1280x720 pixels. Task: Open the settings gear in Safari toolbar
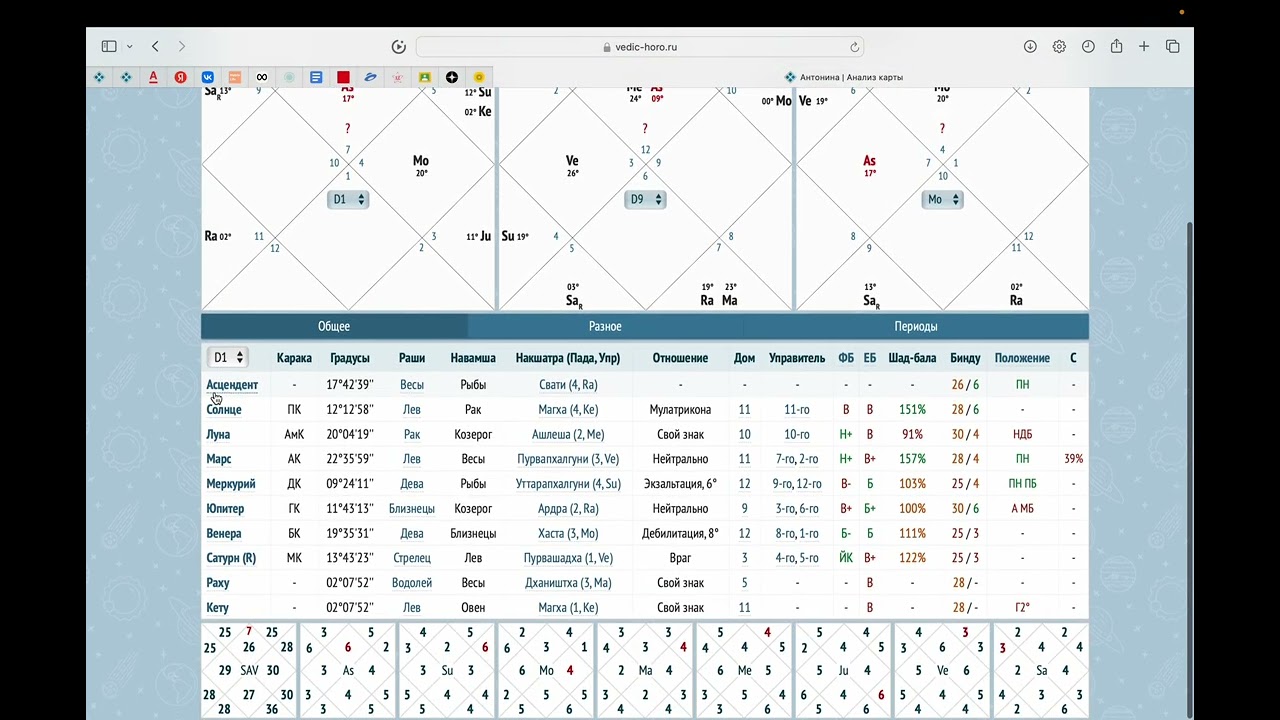1059,47
